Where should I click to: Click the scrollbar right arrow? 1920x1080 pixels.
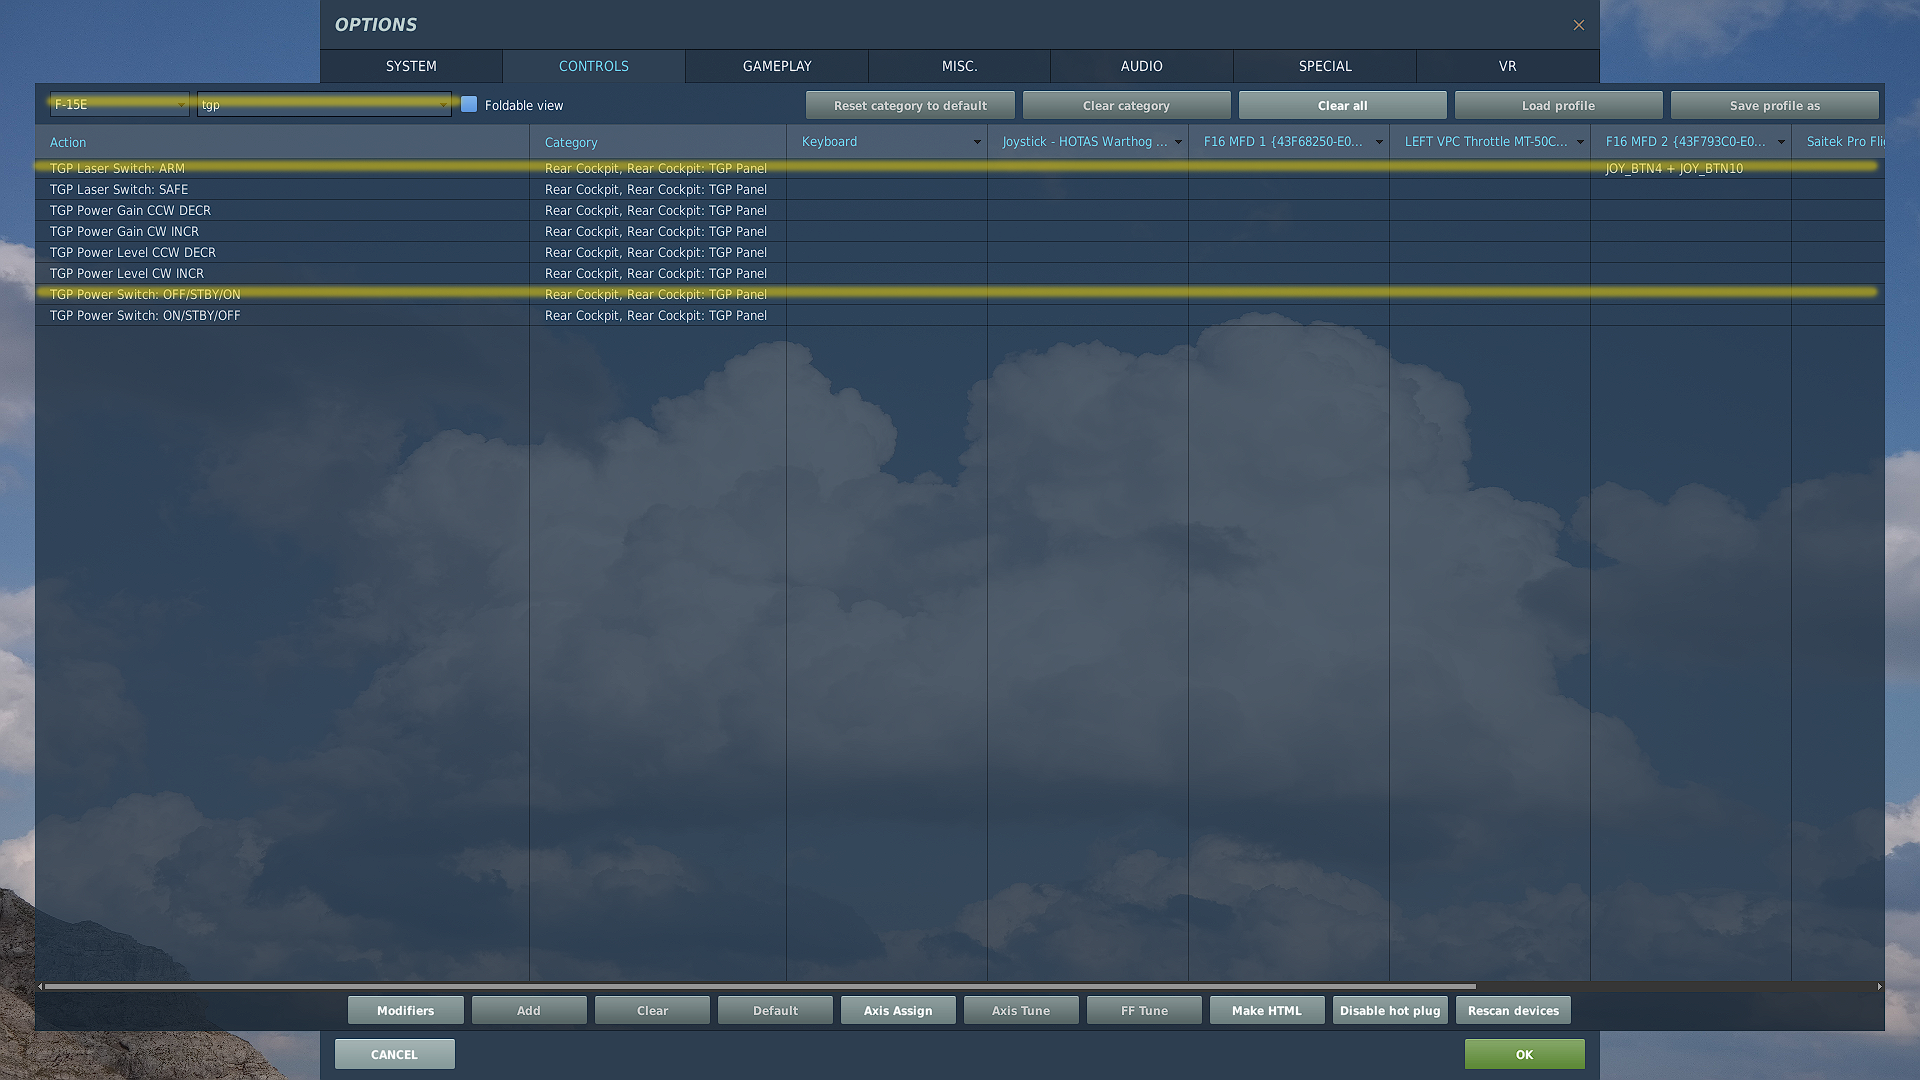[x=1879, y=986]
